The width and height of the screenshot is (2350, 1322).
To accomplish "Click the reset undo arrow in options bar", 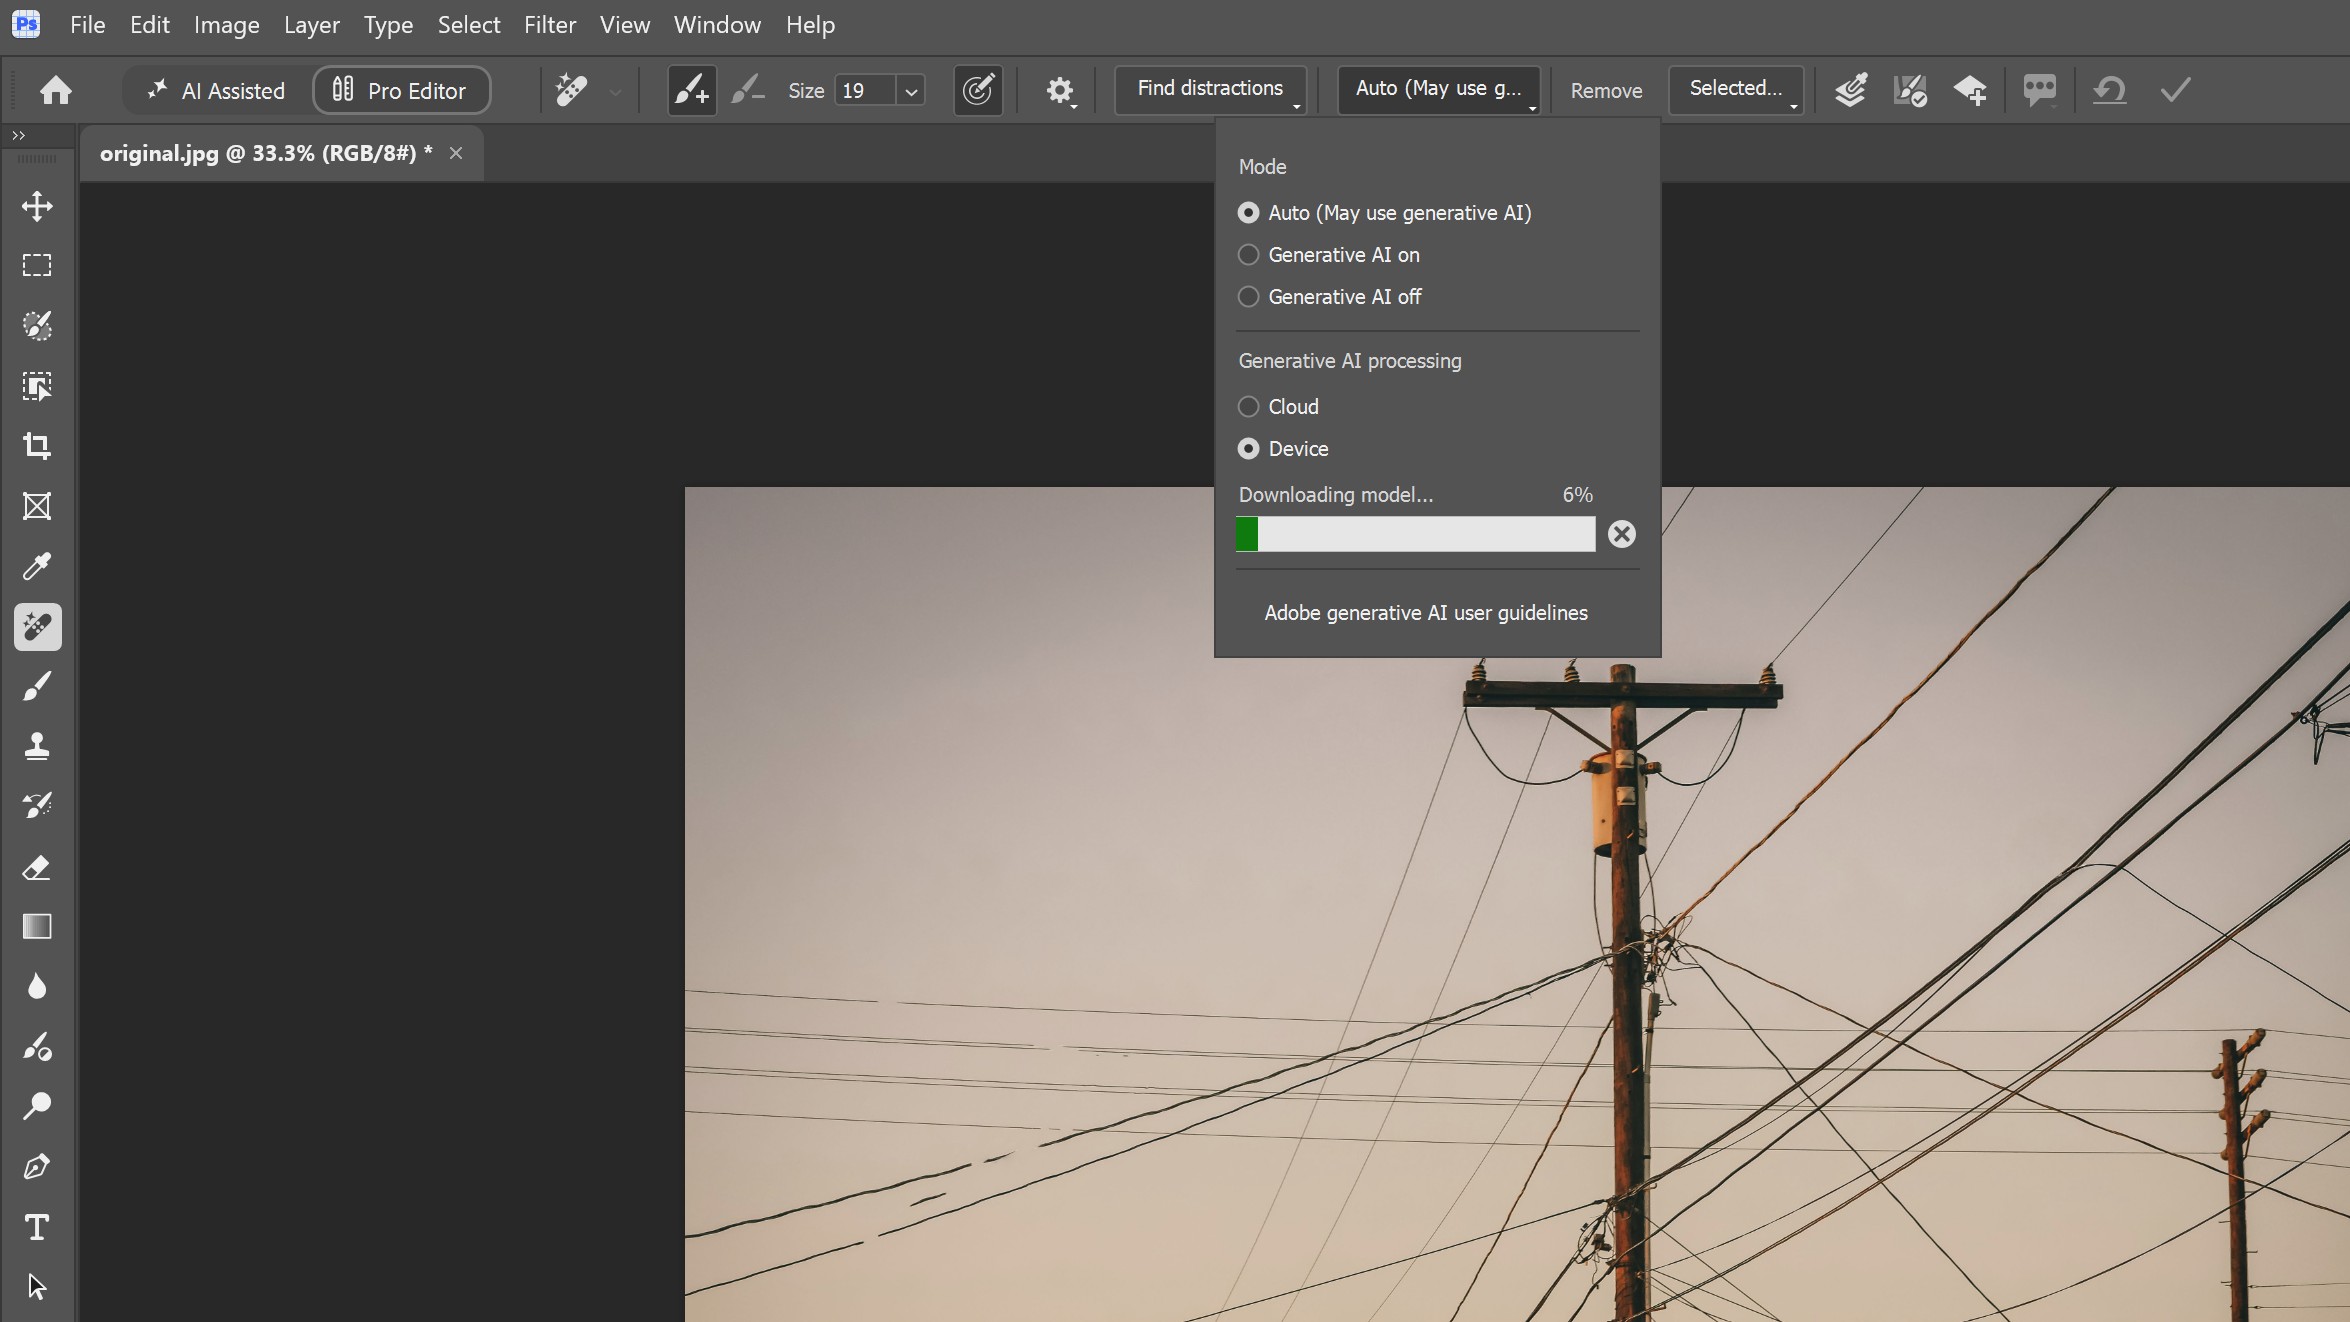I will tap(2110, 90).
